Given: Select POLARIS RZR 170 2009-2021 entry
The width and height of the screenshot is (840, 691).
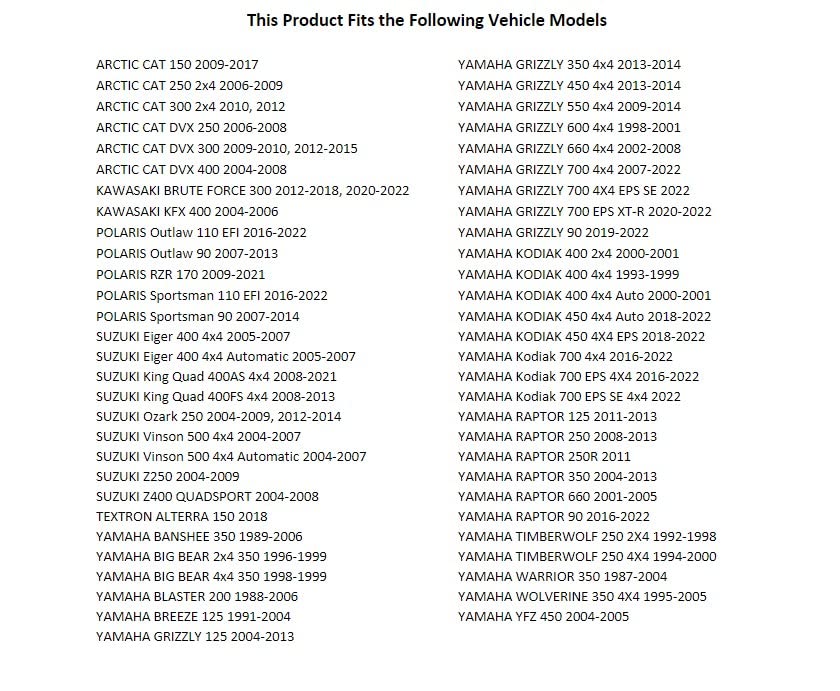Looking at the screenshot, I should coord(181,275).
